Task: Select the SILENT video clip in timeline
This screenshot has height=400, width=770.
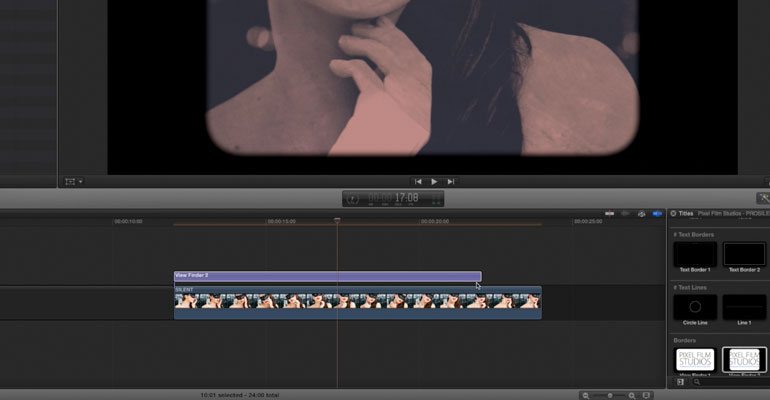Action: tap(358, 303)
